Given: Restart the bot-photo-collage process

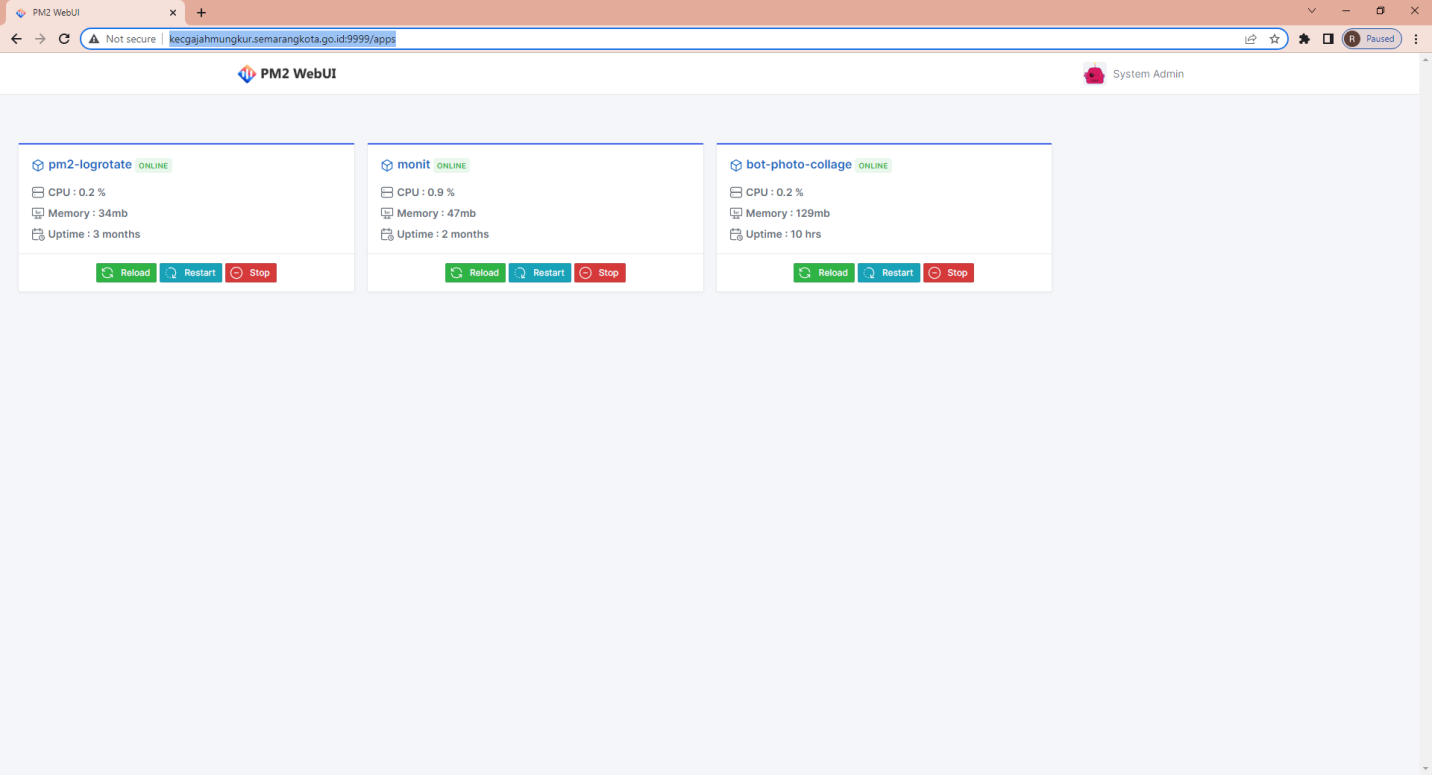Looking at the screenshot, I should point(889,273).
